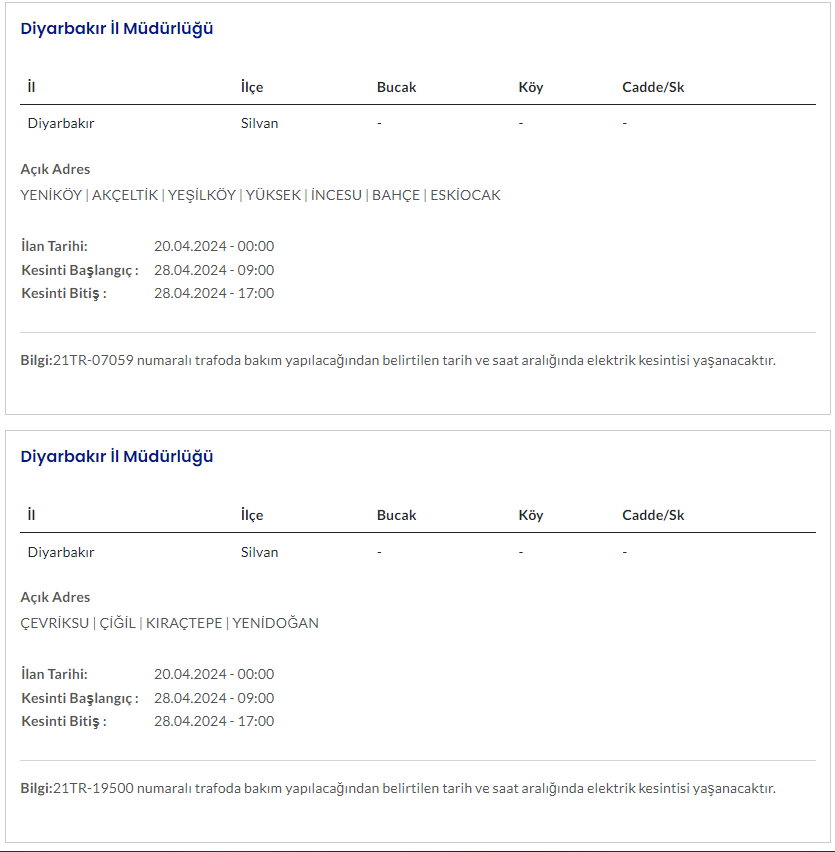Click the second Kesinti Bitiş date value

214,721
